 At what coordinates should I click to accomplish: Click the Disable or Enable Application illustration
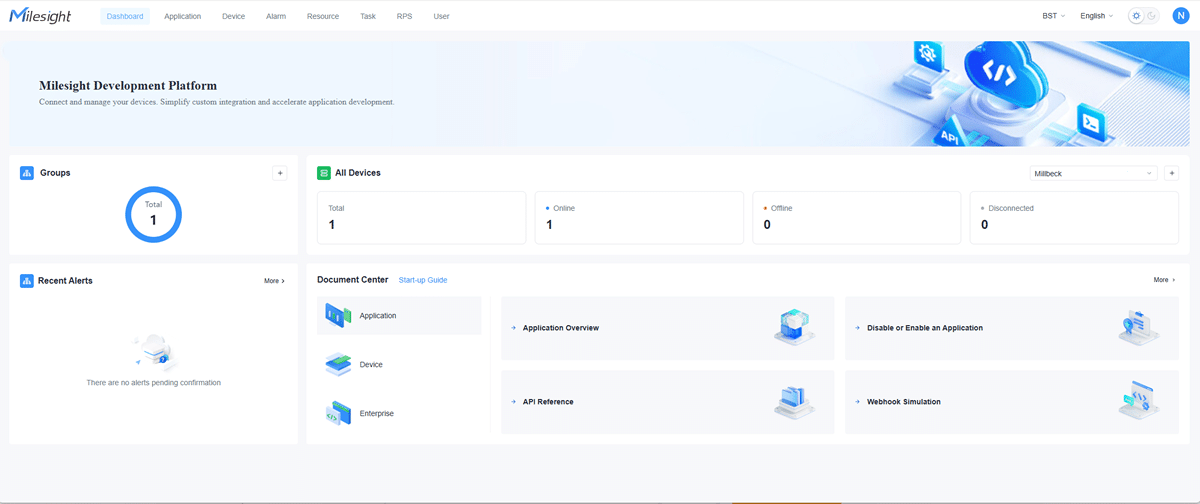1139,327
